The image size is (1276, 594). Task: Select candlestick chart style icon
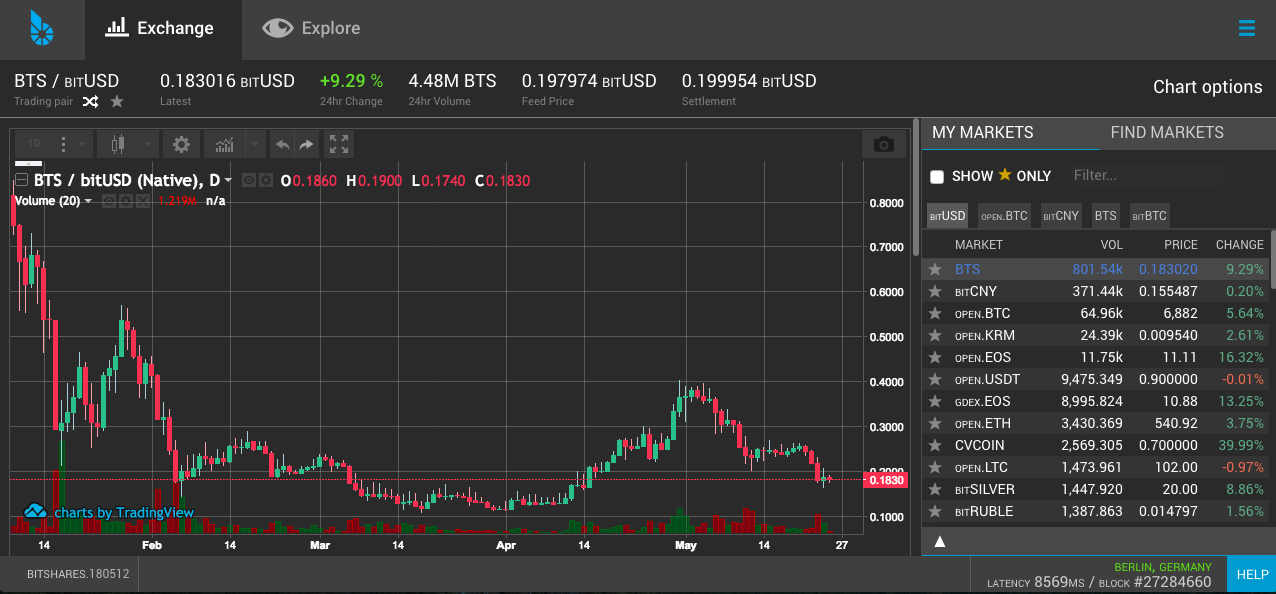coord(118,145)
